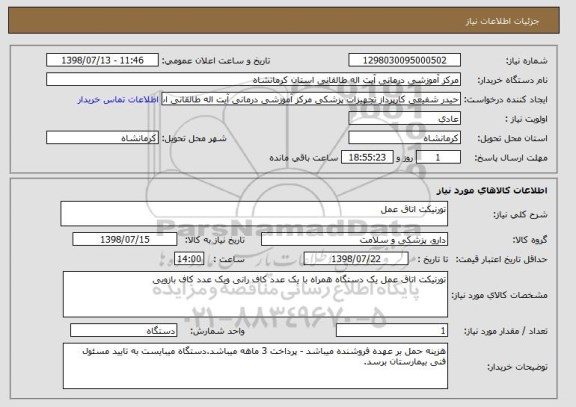The width and height of the screenshot is (576, 407).
Task: Click the شرح کلی نیاز text box
Action: (x=254, y=214)
